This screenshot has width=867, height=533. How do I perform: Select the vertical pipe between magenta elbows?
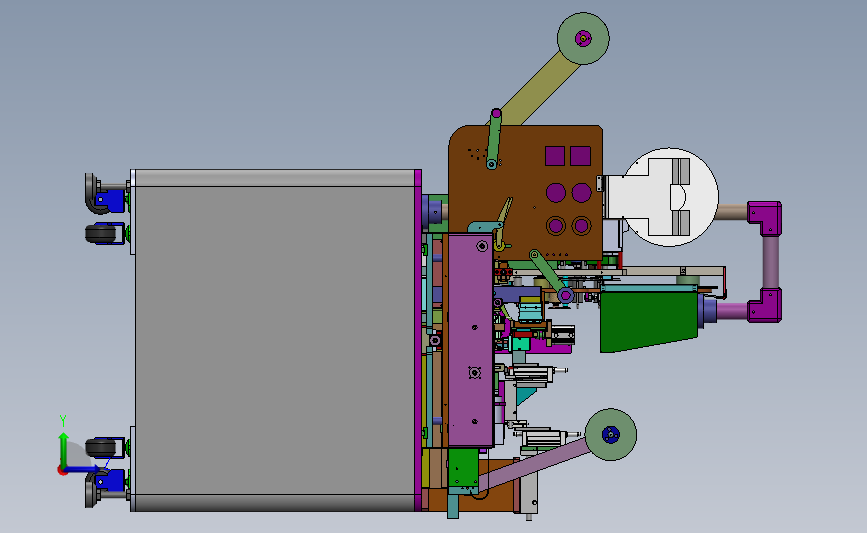[x=771, y=262]
